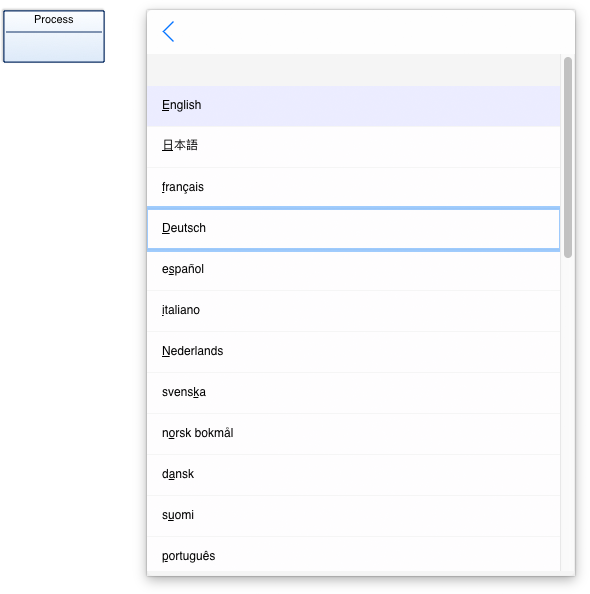Choose dansk language entry
This screenshot has height=594, width=590.
(x=354, y=474)
